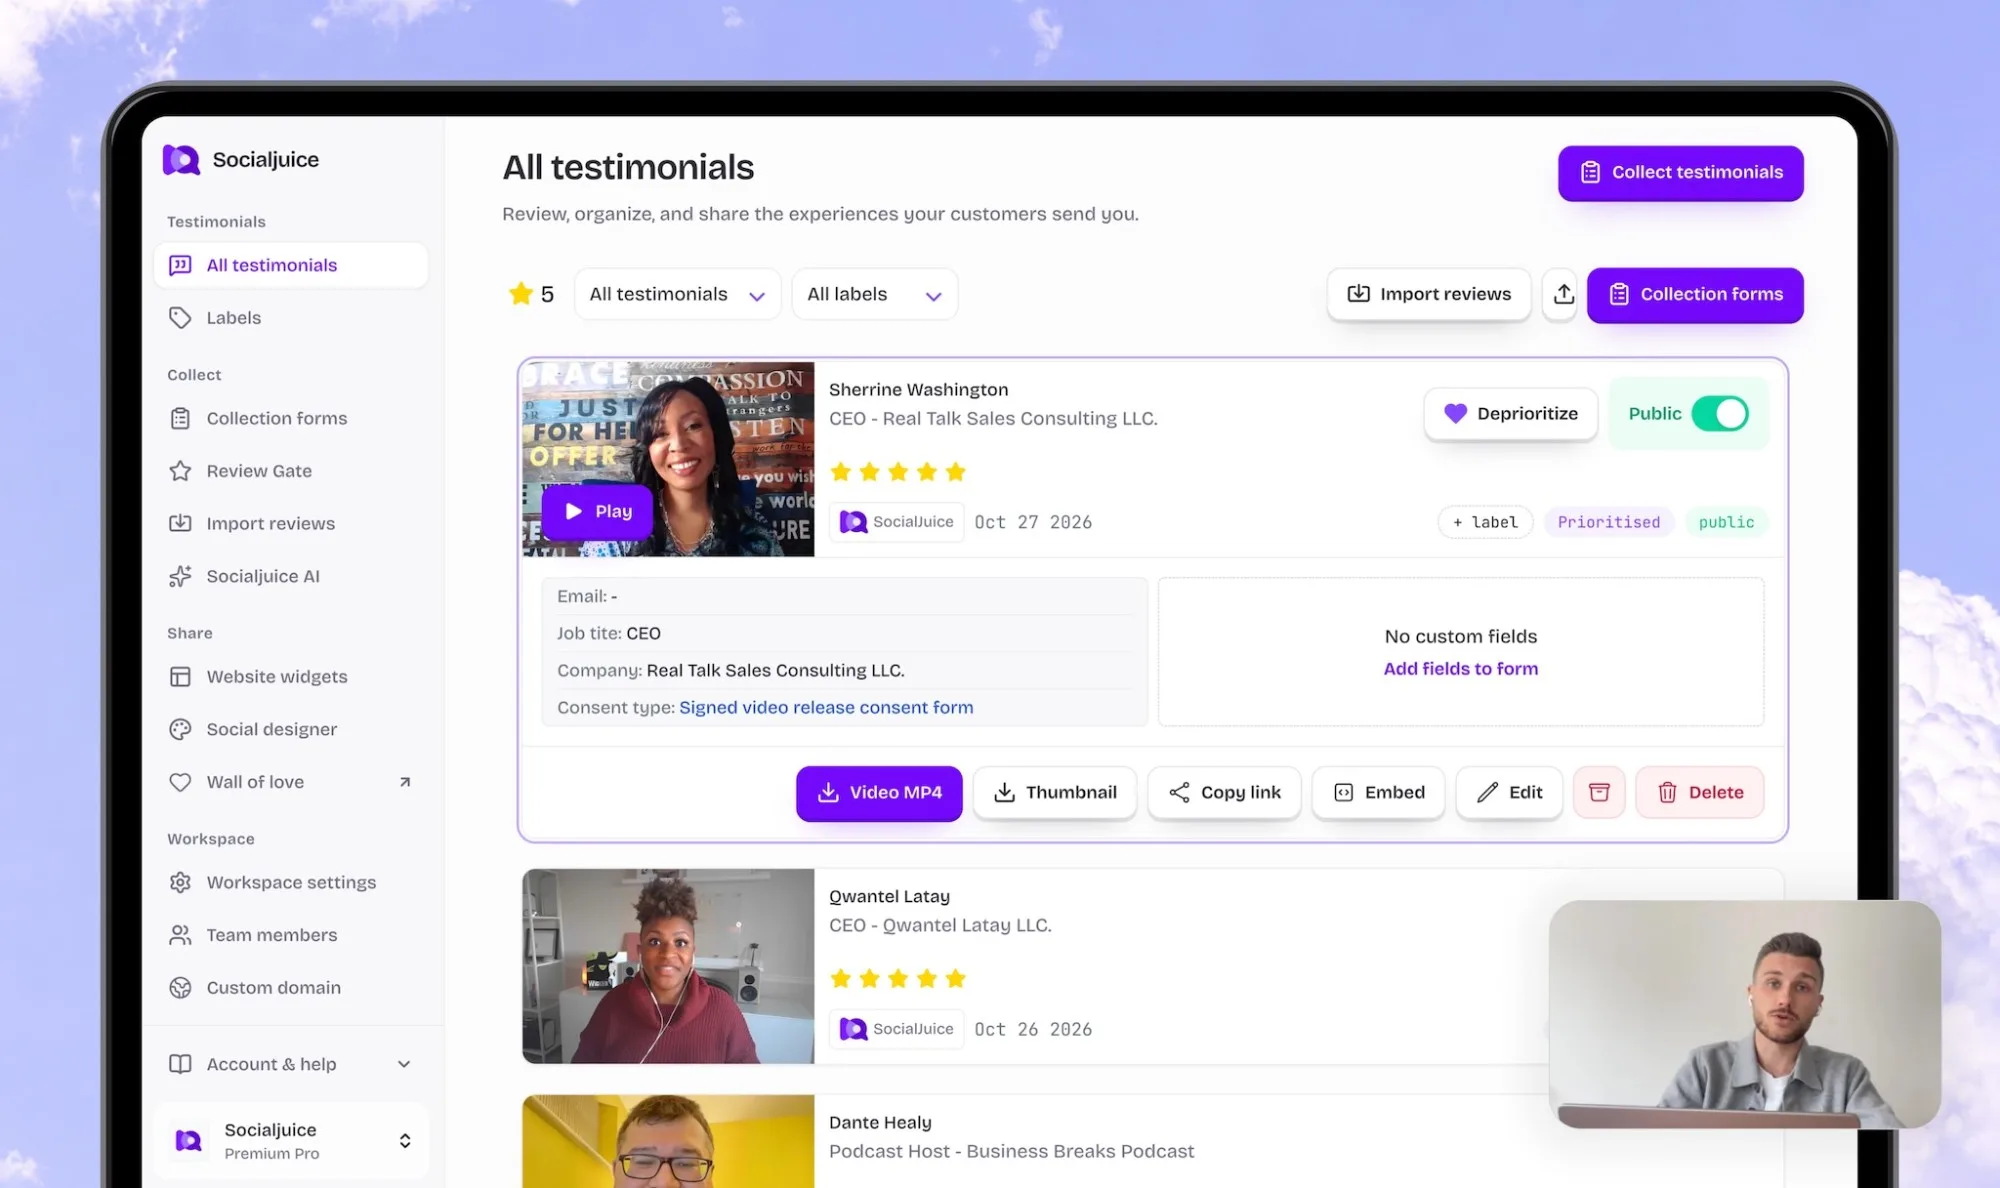The width and height of the screenshot is (2000, 1188).
Task: Click the Collect testimonials button
Action: 1680,173
